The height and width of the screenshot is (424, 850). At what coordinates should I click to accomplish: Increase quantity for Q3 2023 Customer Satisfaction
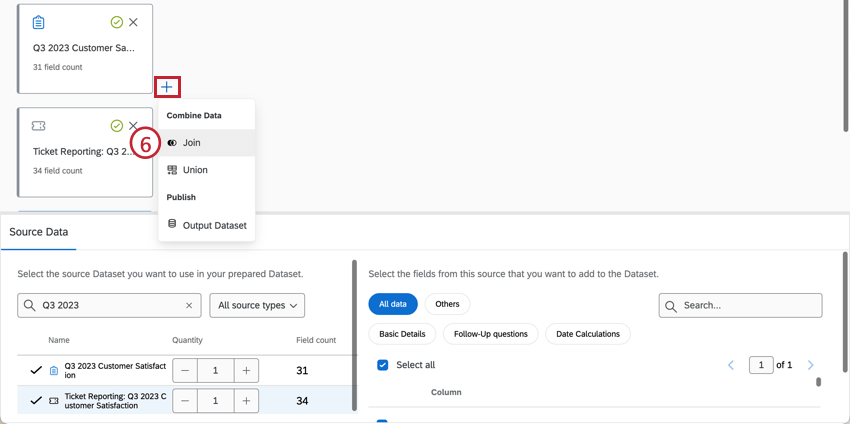pos(246,370)
